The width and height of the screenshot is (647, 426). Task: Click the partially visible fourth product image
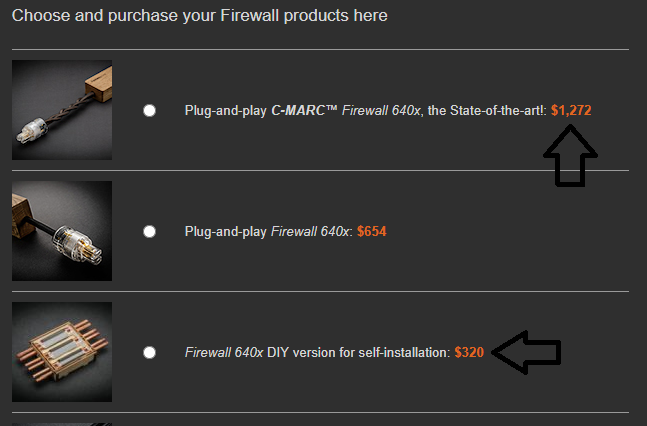pyautogui.click(x=62, y=424)
